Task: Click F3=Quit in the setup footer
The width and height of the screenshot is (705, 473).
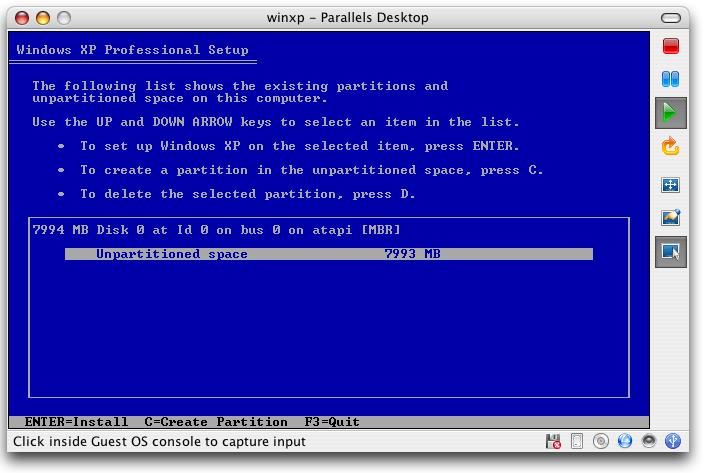Action: (332, 422)
